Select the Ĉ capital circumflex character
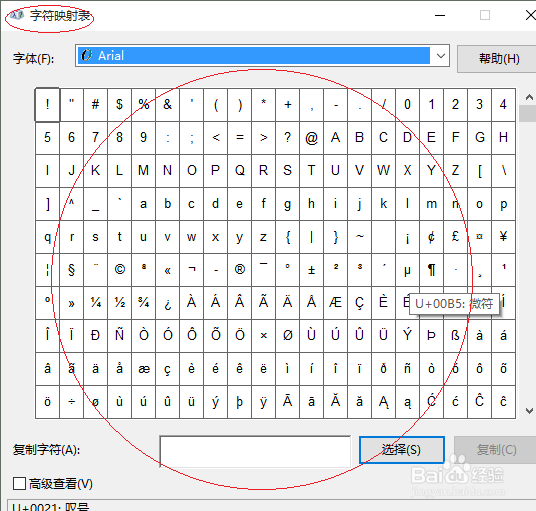 click(479, 402)
